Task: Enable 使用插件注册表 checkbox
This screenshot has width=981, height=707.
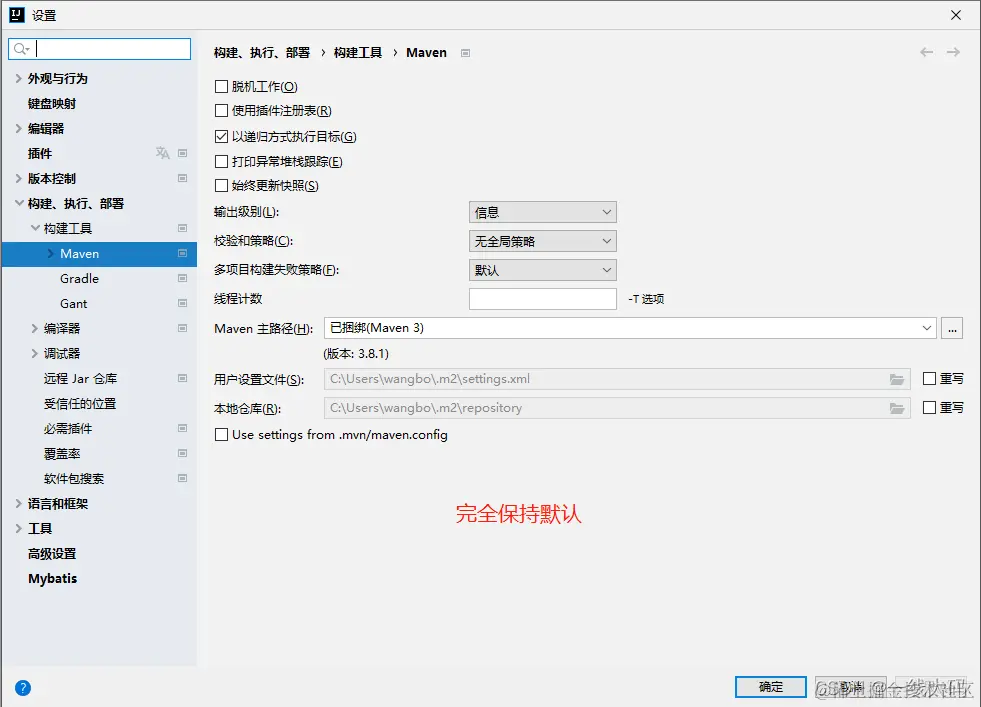Action: pos(221,111)
